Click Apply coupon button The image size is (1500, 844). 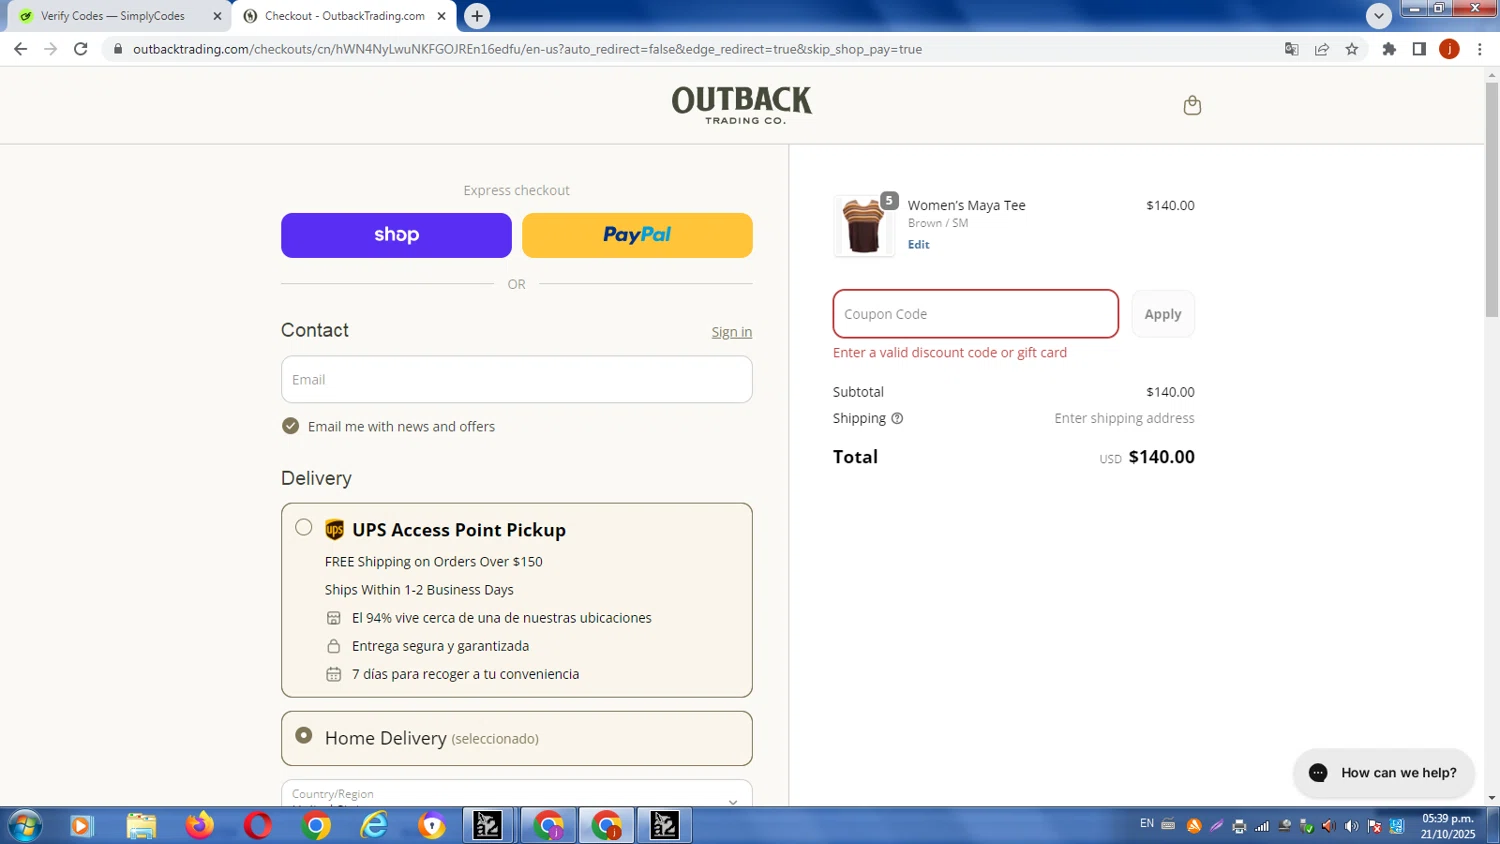1163,314
